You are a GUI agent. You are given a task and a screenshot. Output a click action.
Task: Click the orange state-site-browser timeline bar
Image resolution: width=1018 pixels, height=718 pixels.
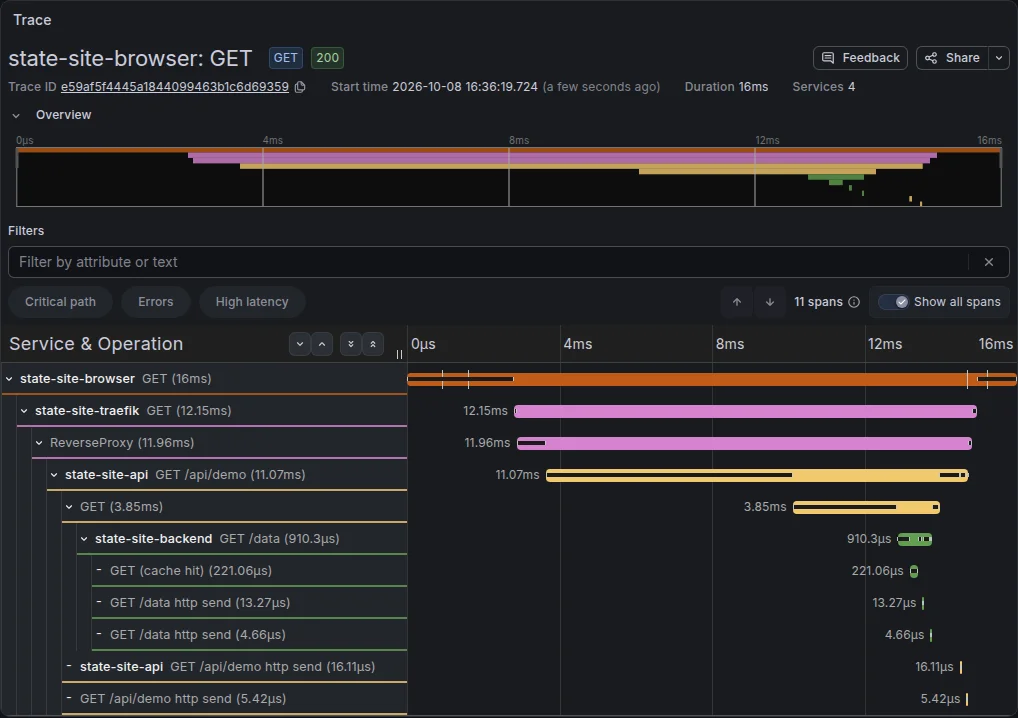pyautogui.click(x=712, y=379)
